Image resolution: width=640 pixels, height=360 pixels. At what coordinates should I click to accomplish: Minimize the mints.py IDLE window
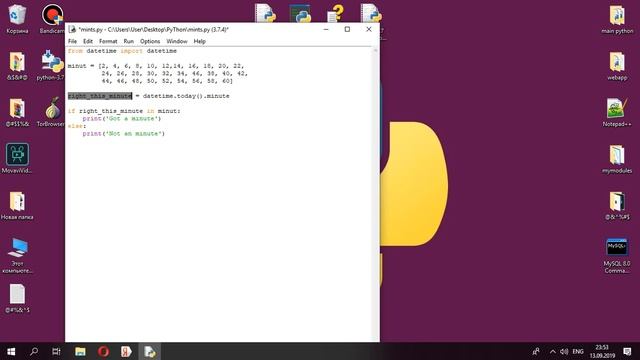coord(326,29)
